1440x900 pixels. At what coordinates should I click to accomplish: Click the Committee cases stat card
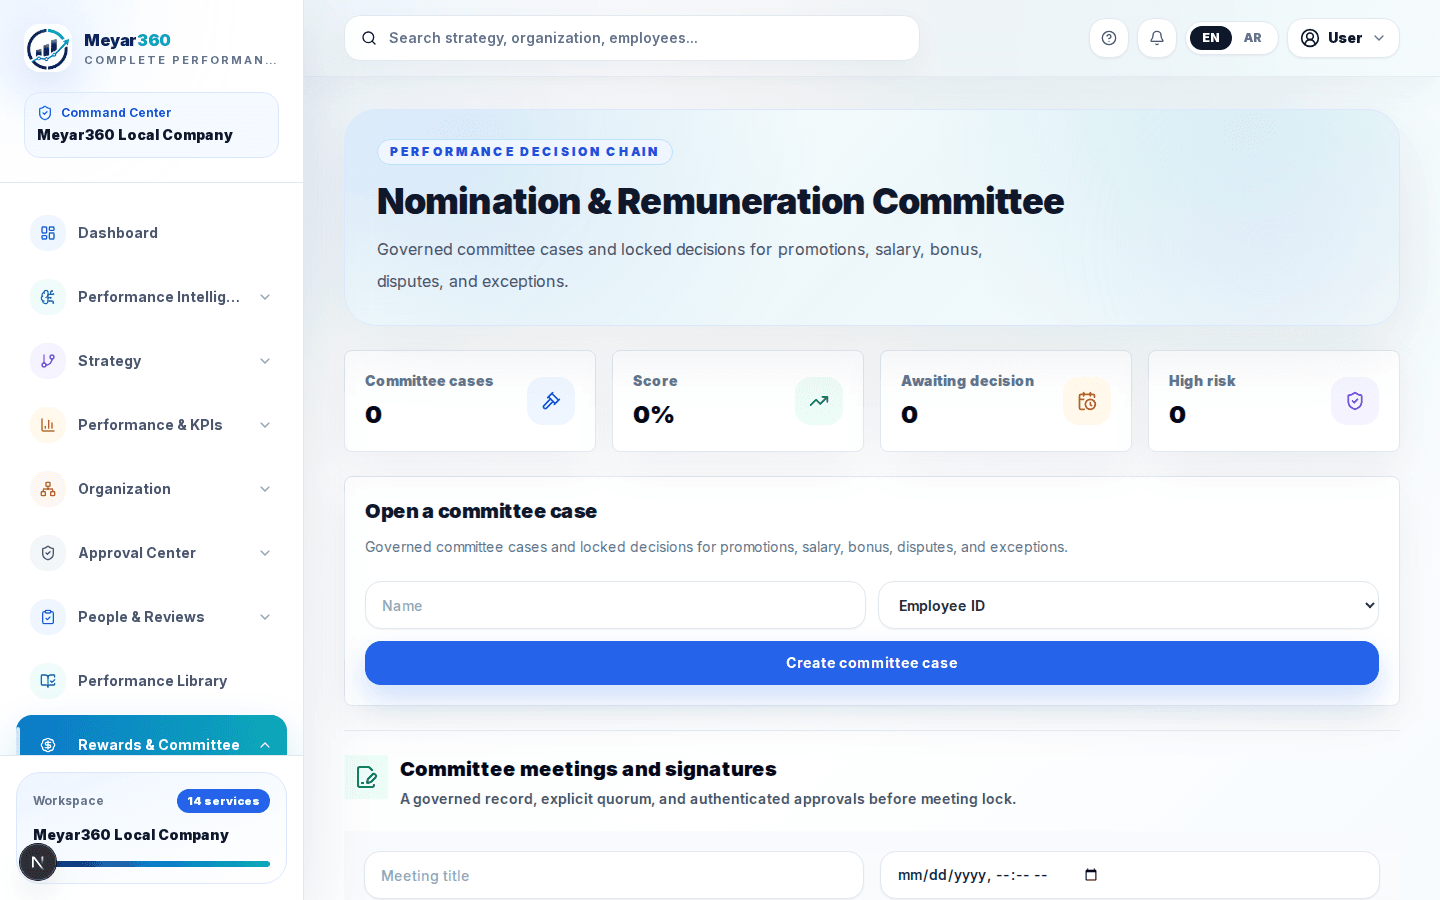click(x=470, y=401)
